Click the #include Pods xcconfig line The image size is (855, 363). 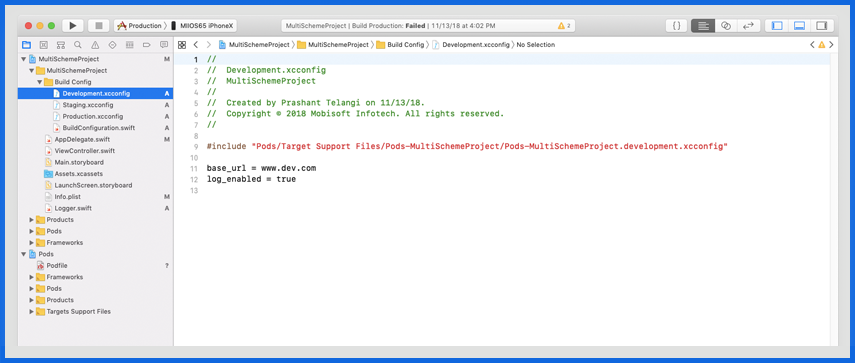[467, 147]
